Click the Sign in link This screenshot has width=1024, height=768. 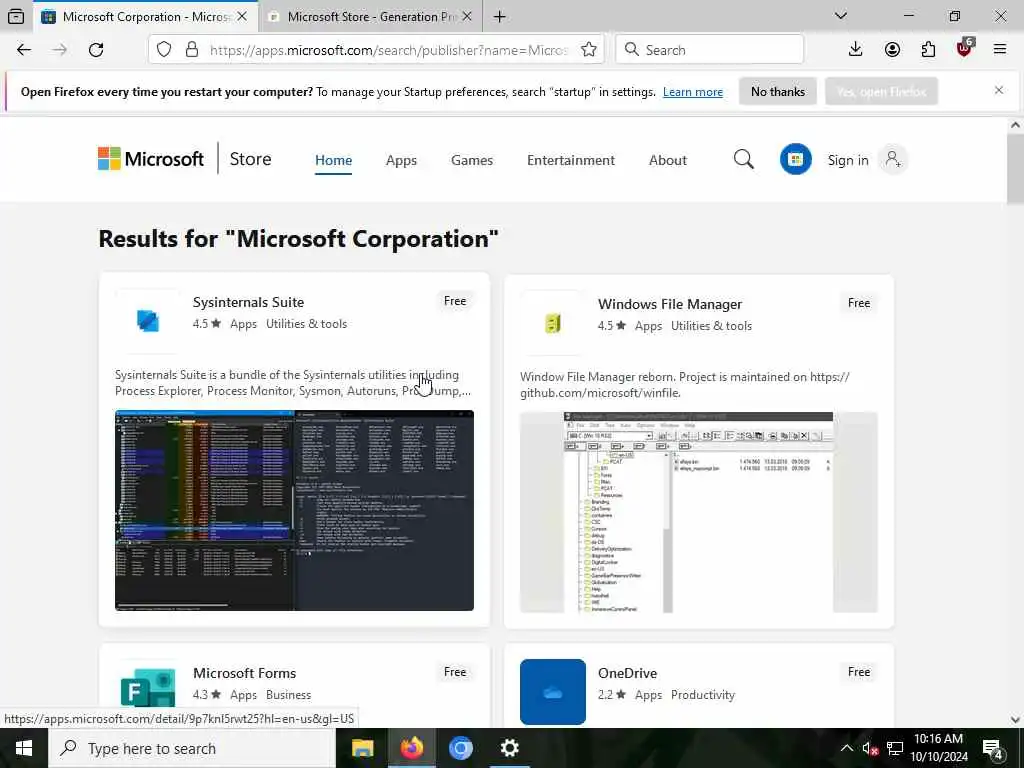click(848, 160)
